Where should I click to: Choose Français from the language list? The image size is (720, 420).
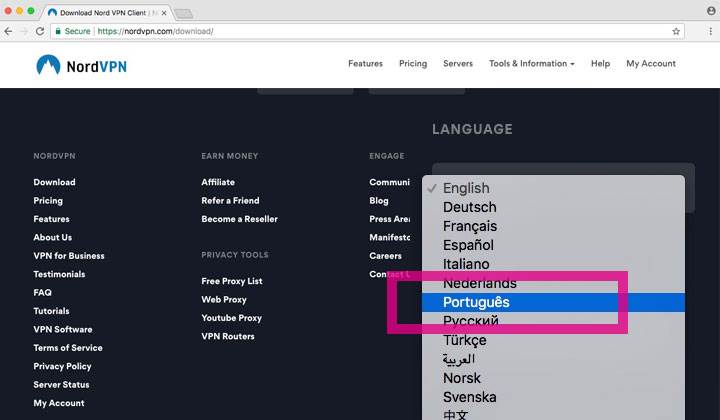click(x=553, y=226)
